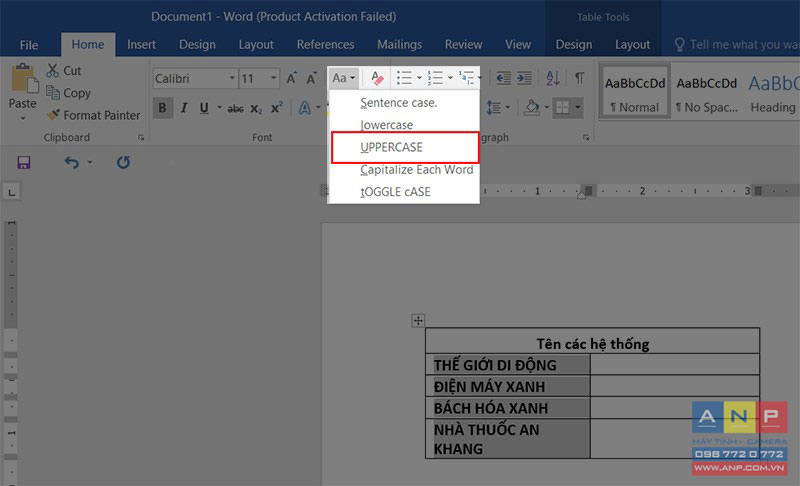The height and width of the screenshot is (486, 800).
Task: Open the font name dropdown
Action: [232, 78]
